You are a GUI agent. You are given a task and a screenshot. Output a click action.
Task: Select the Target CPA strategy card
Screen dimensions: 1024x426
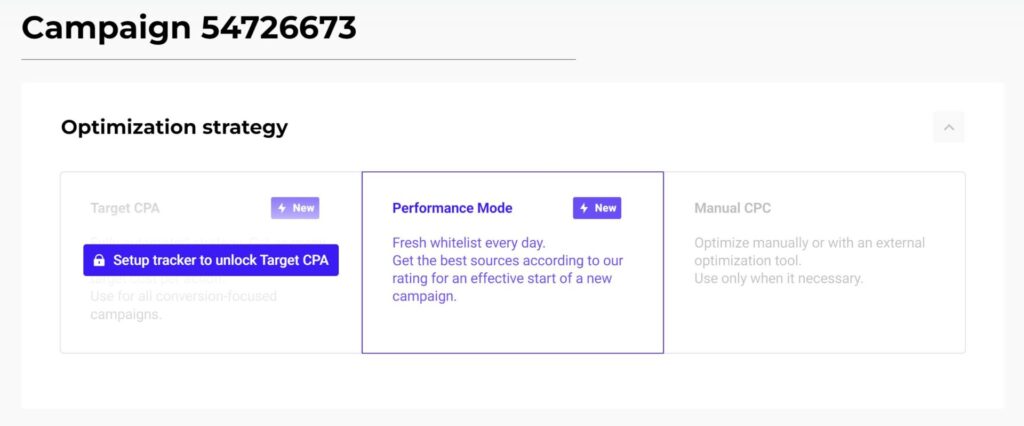point(211,263)
